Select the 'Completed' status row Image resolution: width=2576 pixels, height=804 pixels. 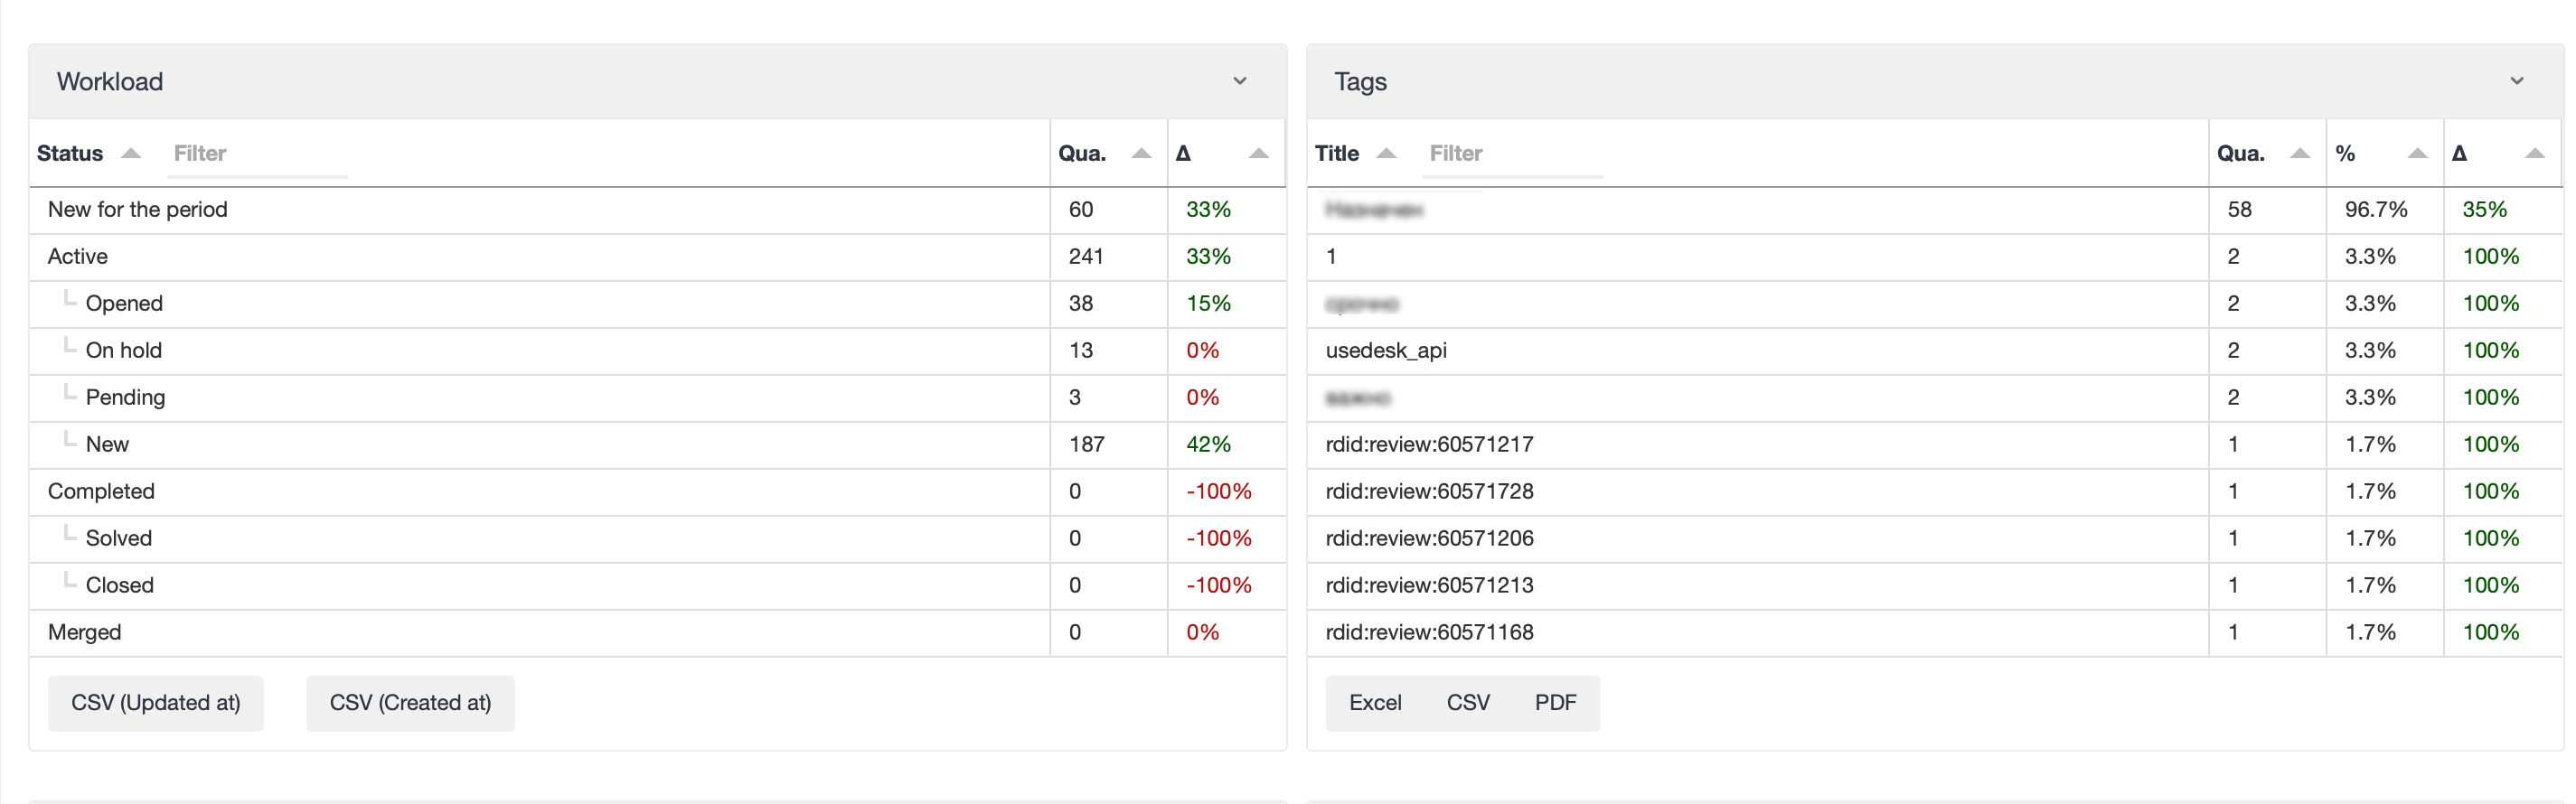click(x=657, y=492)
